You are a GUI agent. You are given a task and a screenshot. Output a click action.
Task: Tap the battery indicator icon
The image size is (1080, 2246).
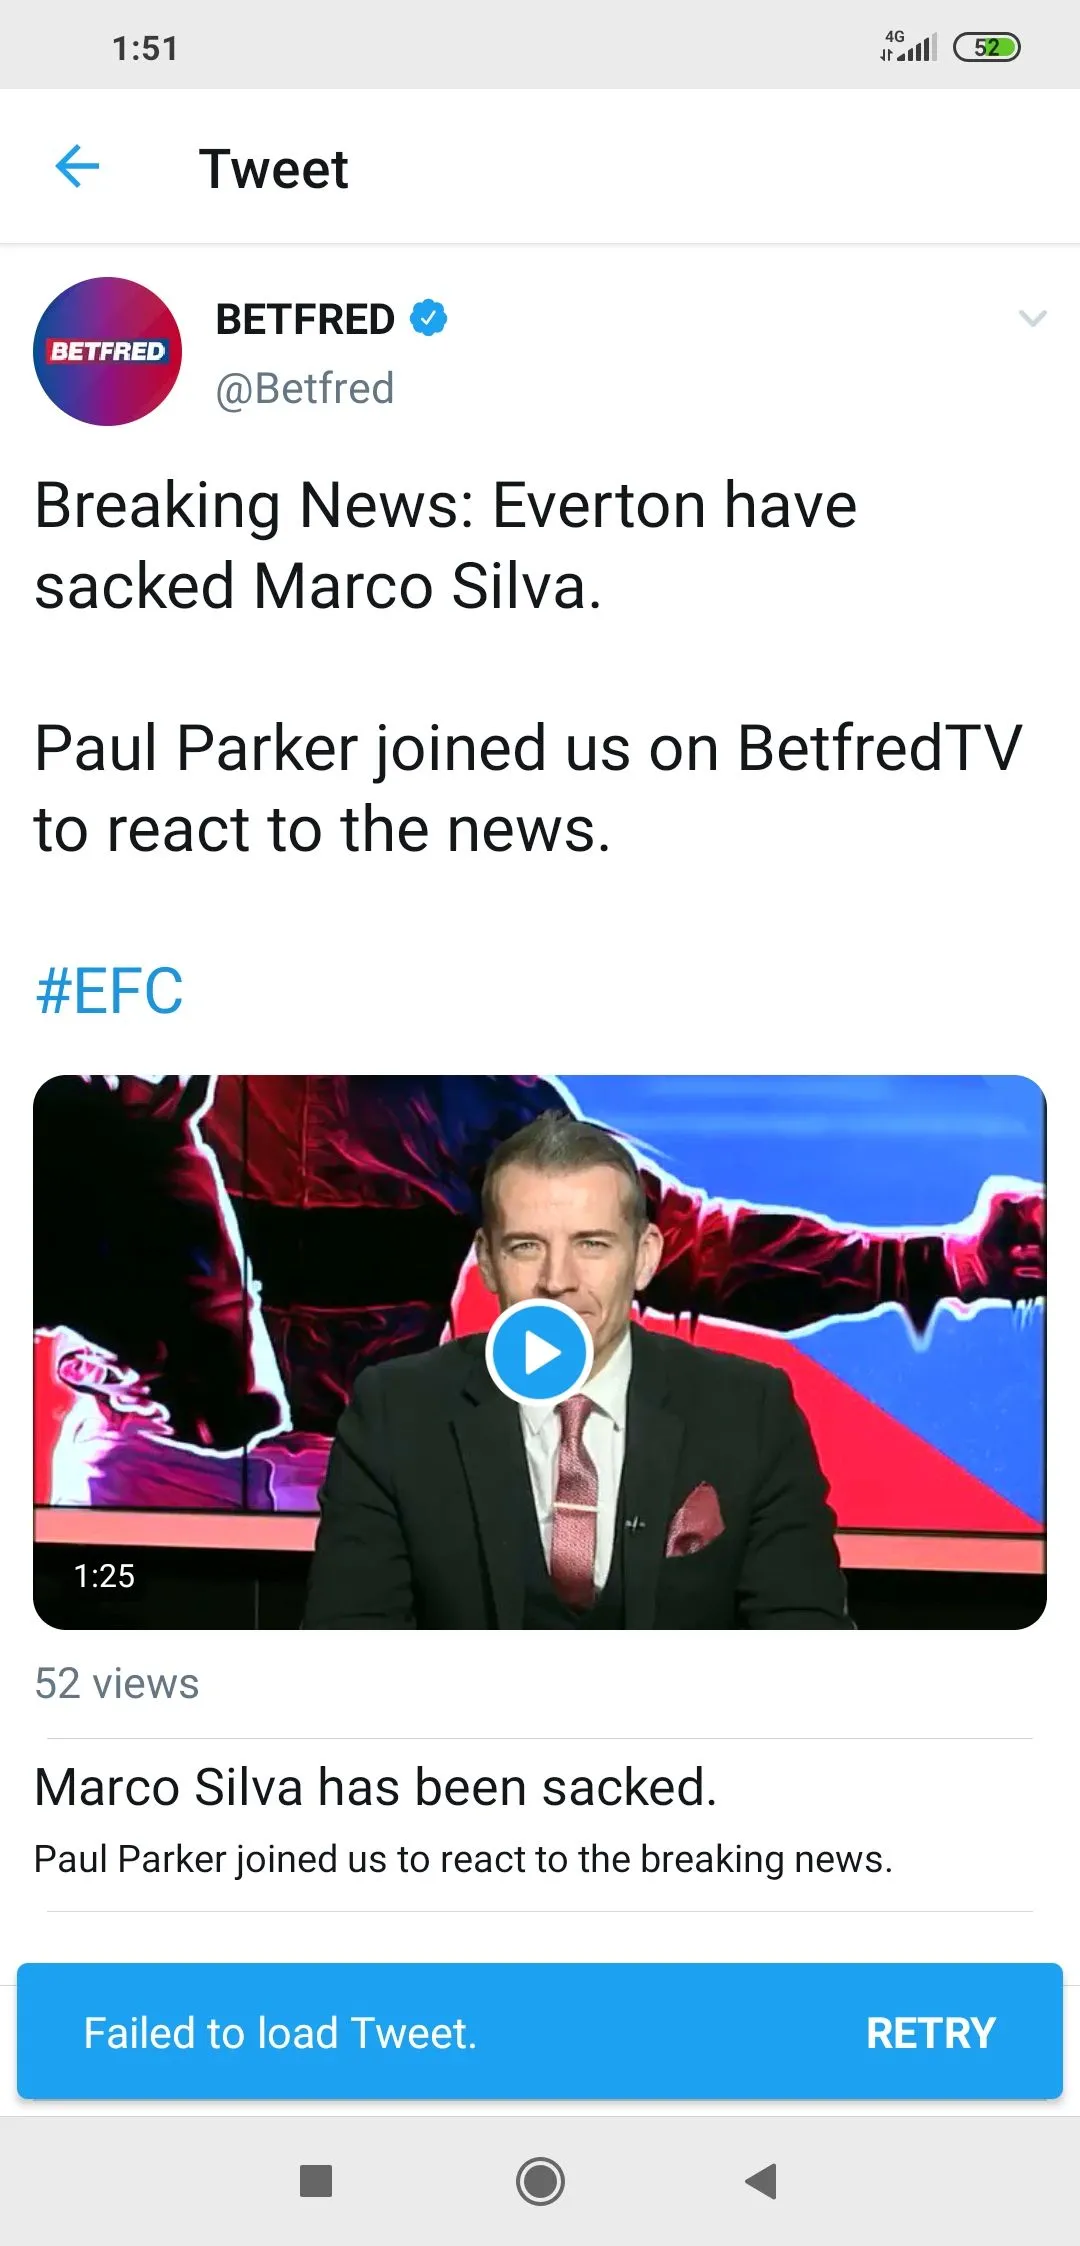click(x=986, y=47)
